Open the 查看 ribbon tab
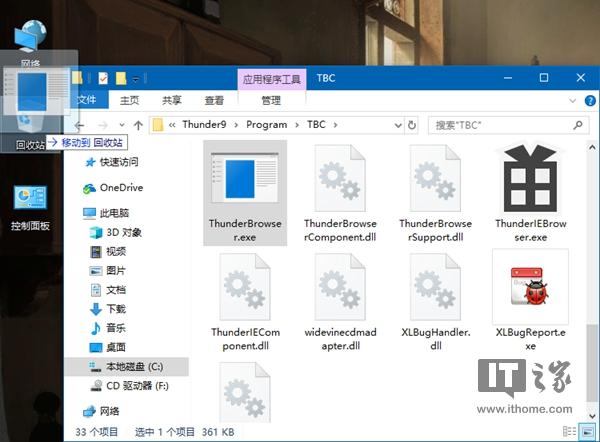This screenshot has width=600, height=442. coord(214,100)
